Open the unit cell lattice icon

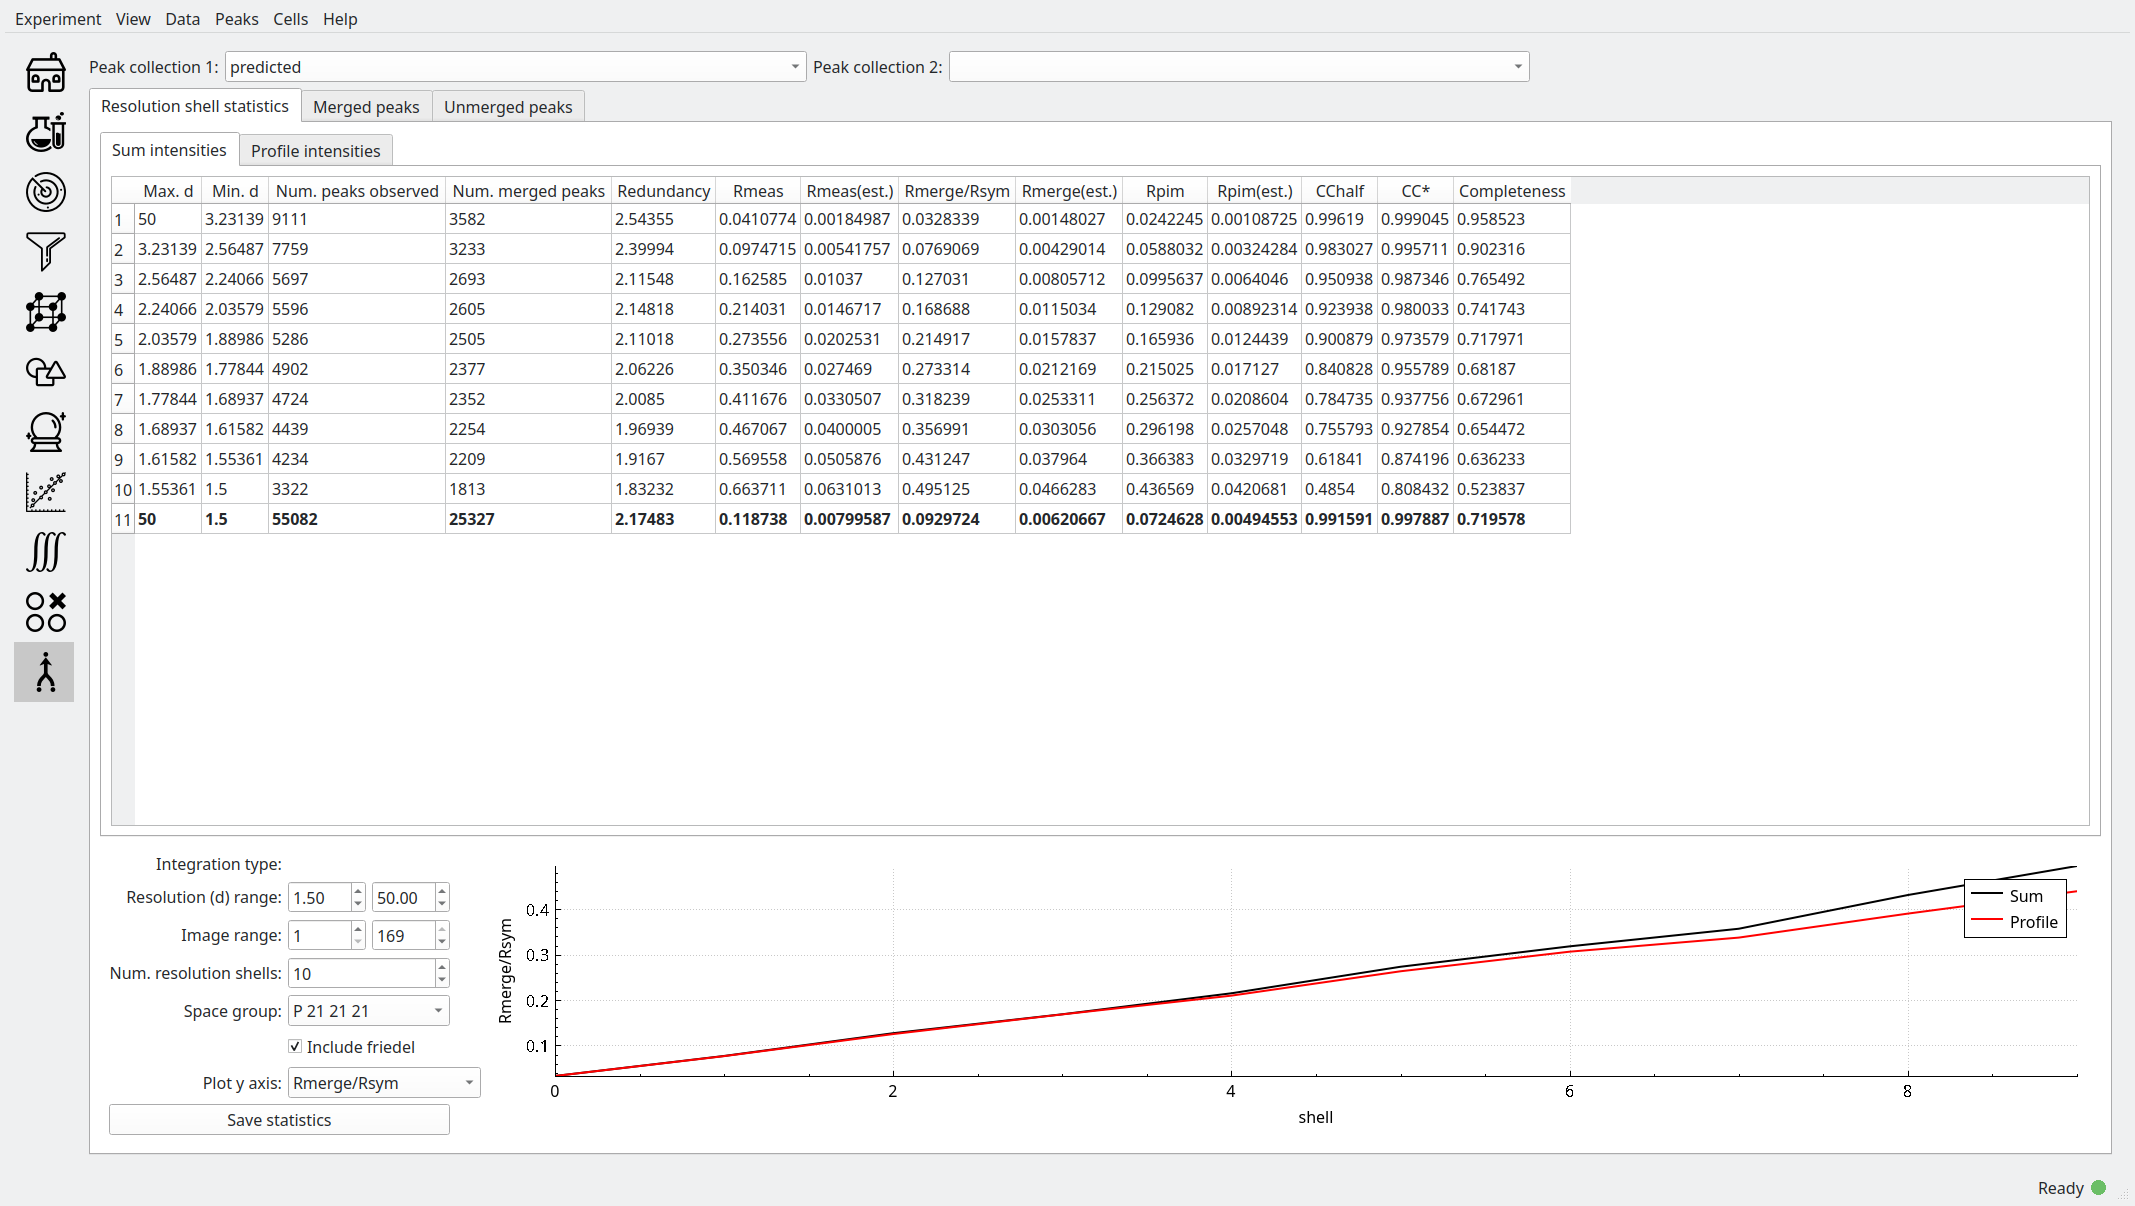coord(45,312)
